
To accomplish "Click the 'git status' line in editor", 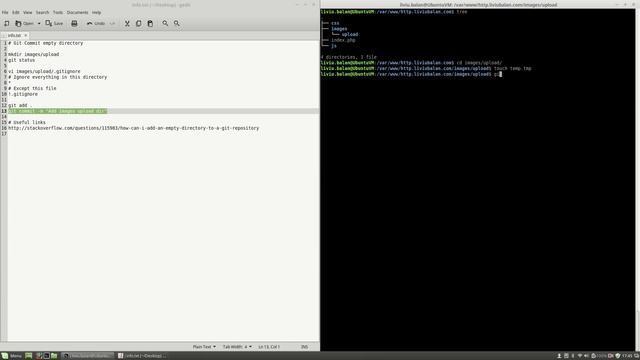I will [x=21, y=60].
